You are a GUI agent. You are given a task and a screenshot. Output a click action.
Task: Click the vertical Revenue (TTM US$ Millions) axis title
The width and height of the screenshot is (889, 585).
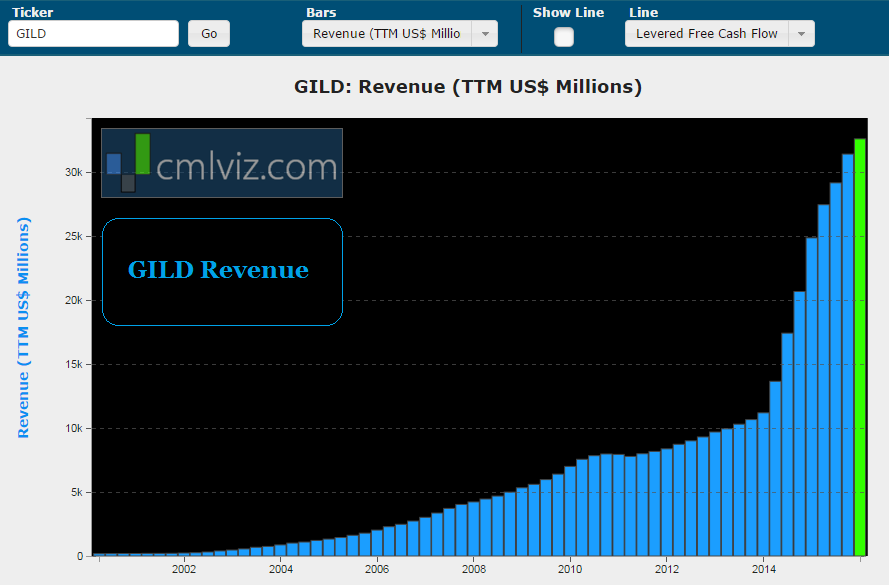[x=23, y=328]
